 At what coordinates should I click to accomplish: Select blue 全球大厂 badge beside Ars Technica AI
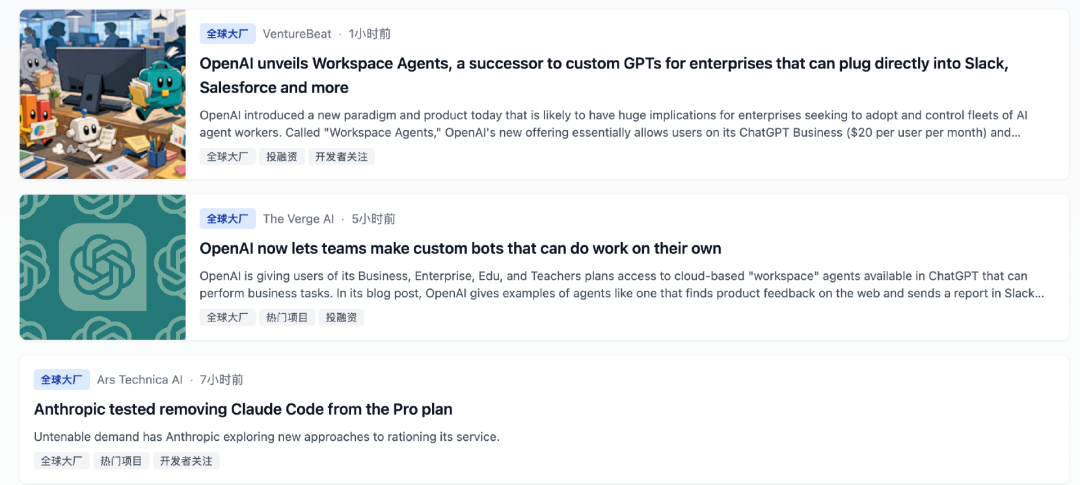[62, 380]
